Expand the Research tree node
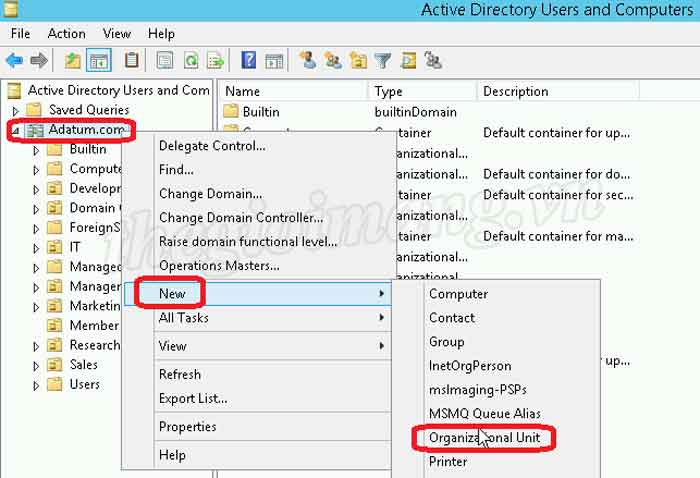This screenshot has width=700, height=478. (x=36, y=347)
